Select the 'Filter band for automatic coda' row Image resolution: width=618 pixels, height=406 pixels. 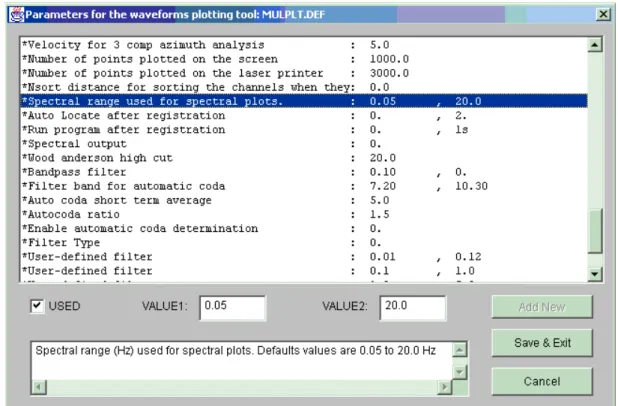[x=304, y=186]
